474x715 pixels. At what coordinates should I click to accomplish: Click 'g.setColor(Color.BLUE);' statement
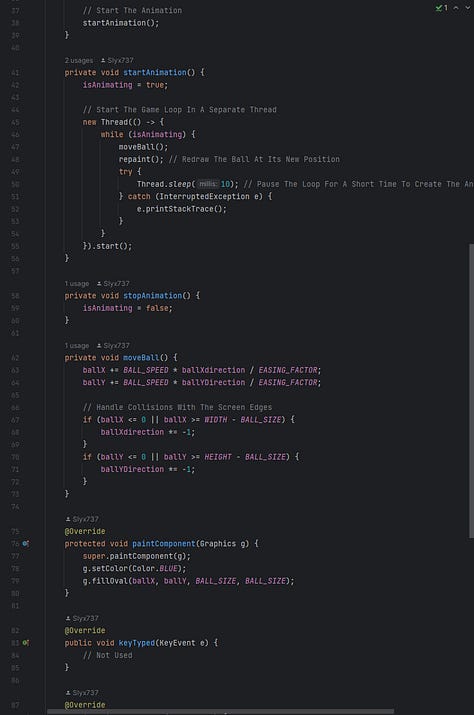click(134, 569)
